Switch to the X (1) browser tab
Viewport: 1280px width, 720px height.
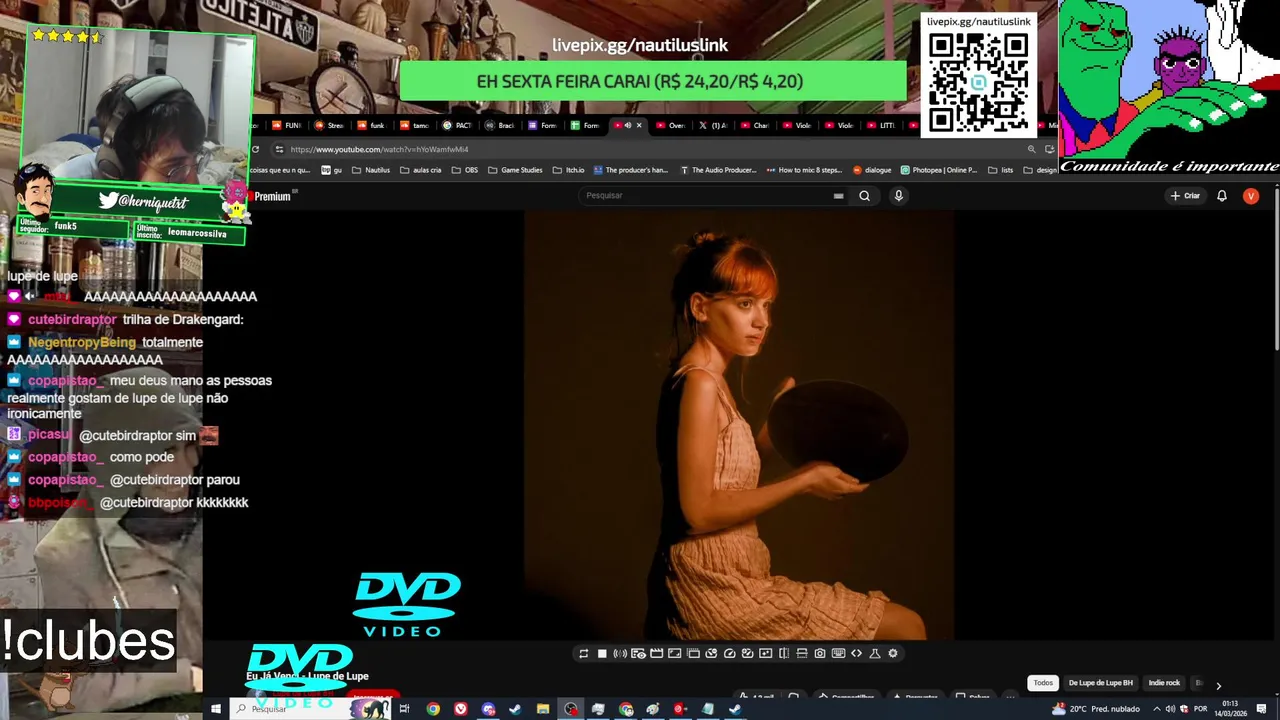(712, 126)
